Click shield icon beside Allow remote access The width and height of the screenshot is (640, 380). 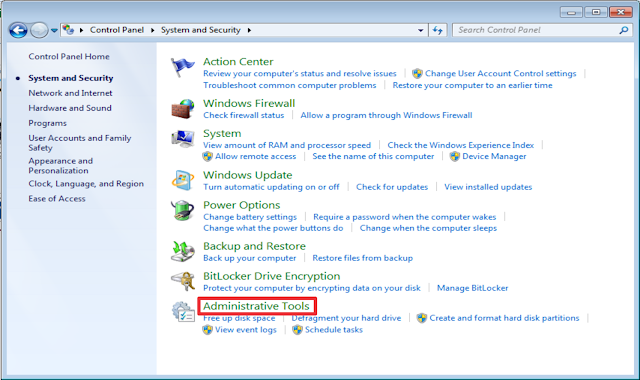point(208,156)
